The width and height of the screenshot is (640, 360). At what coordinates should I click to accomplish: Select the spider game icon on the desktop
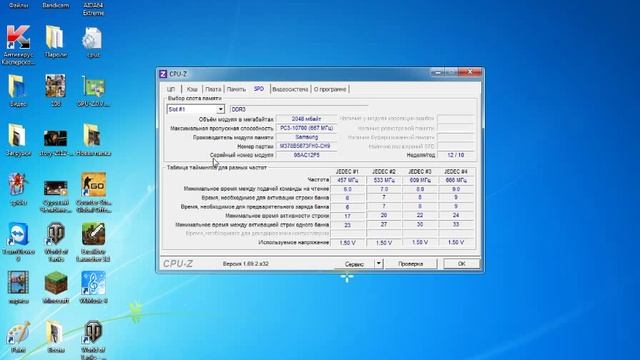point(18,185)
